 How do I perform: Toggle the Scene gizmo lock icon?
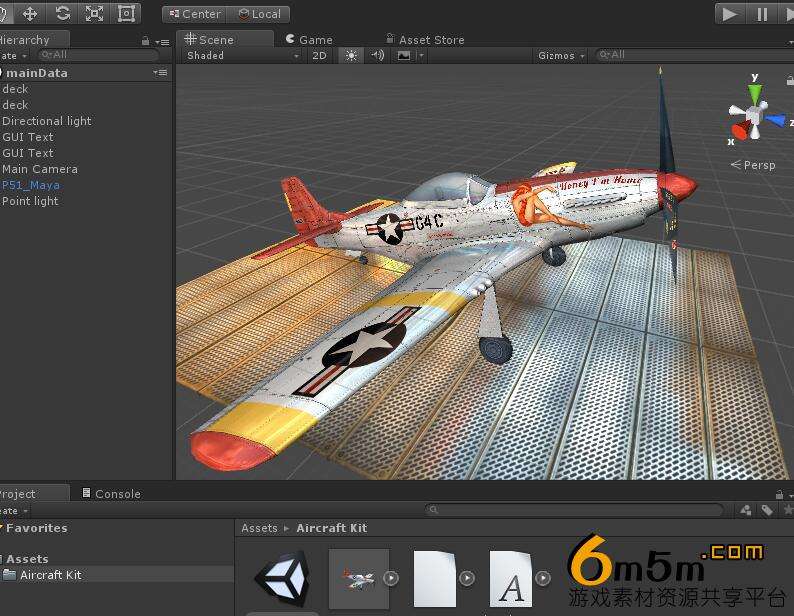point(790,80)
